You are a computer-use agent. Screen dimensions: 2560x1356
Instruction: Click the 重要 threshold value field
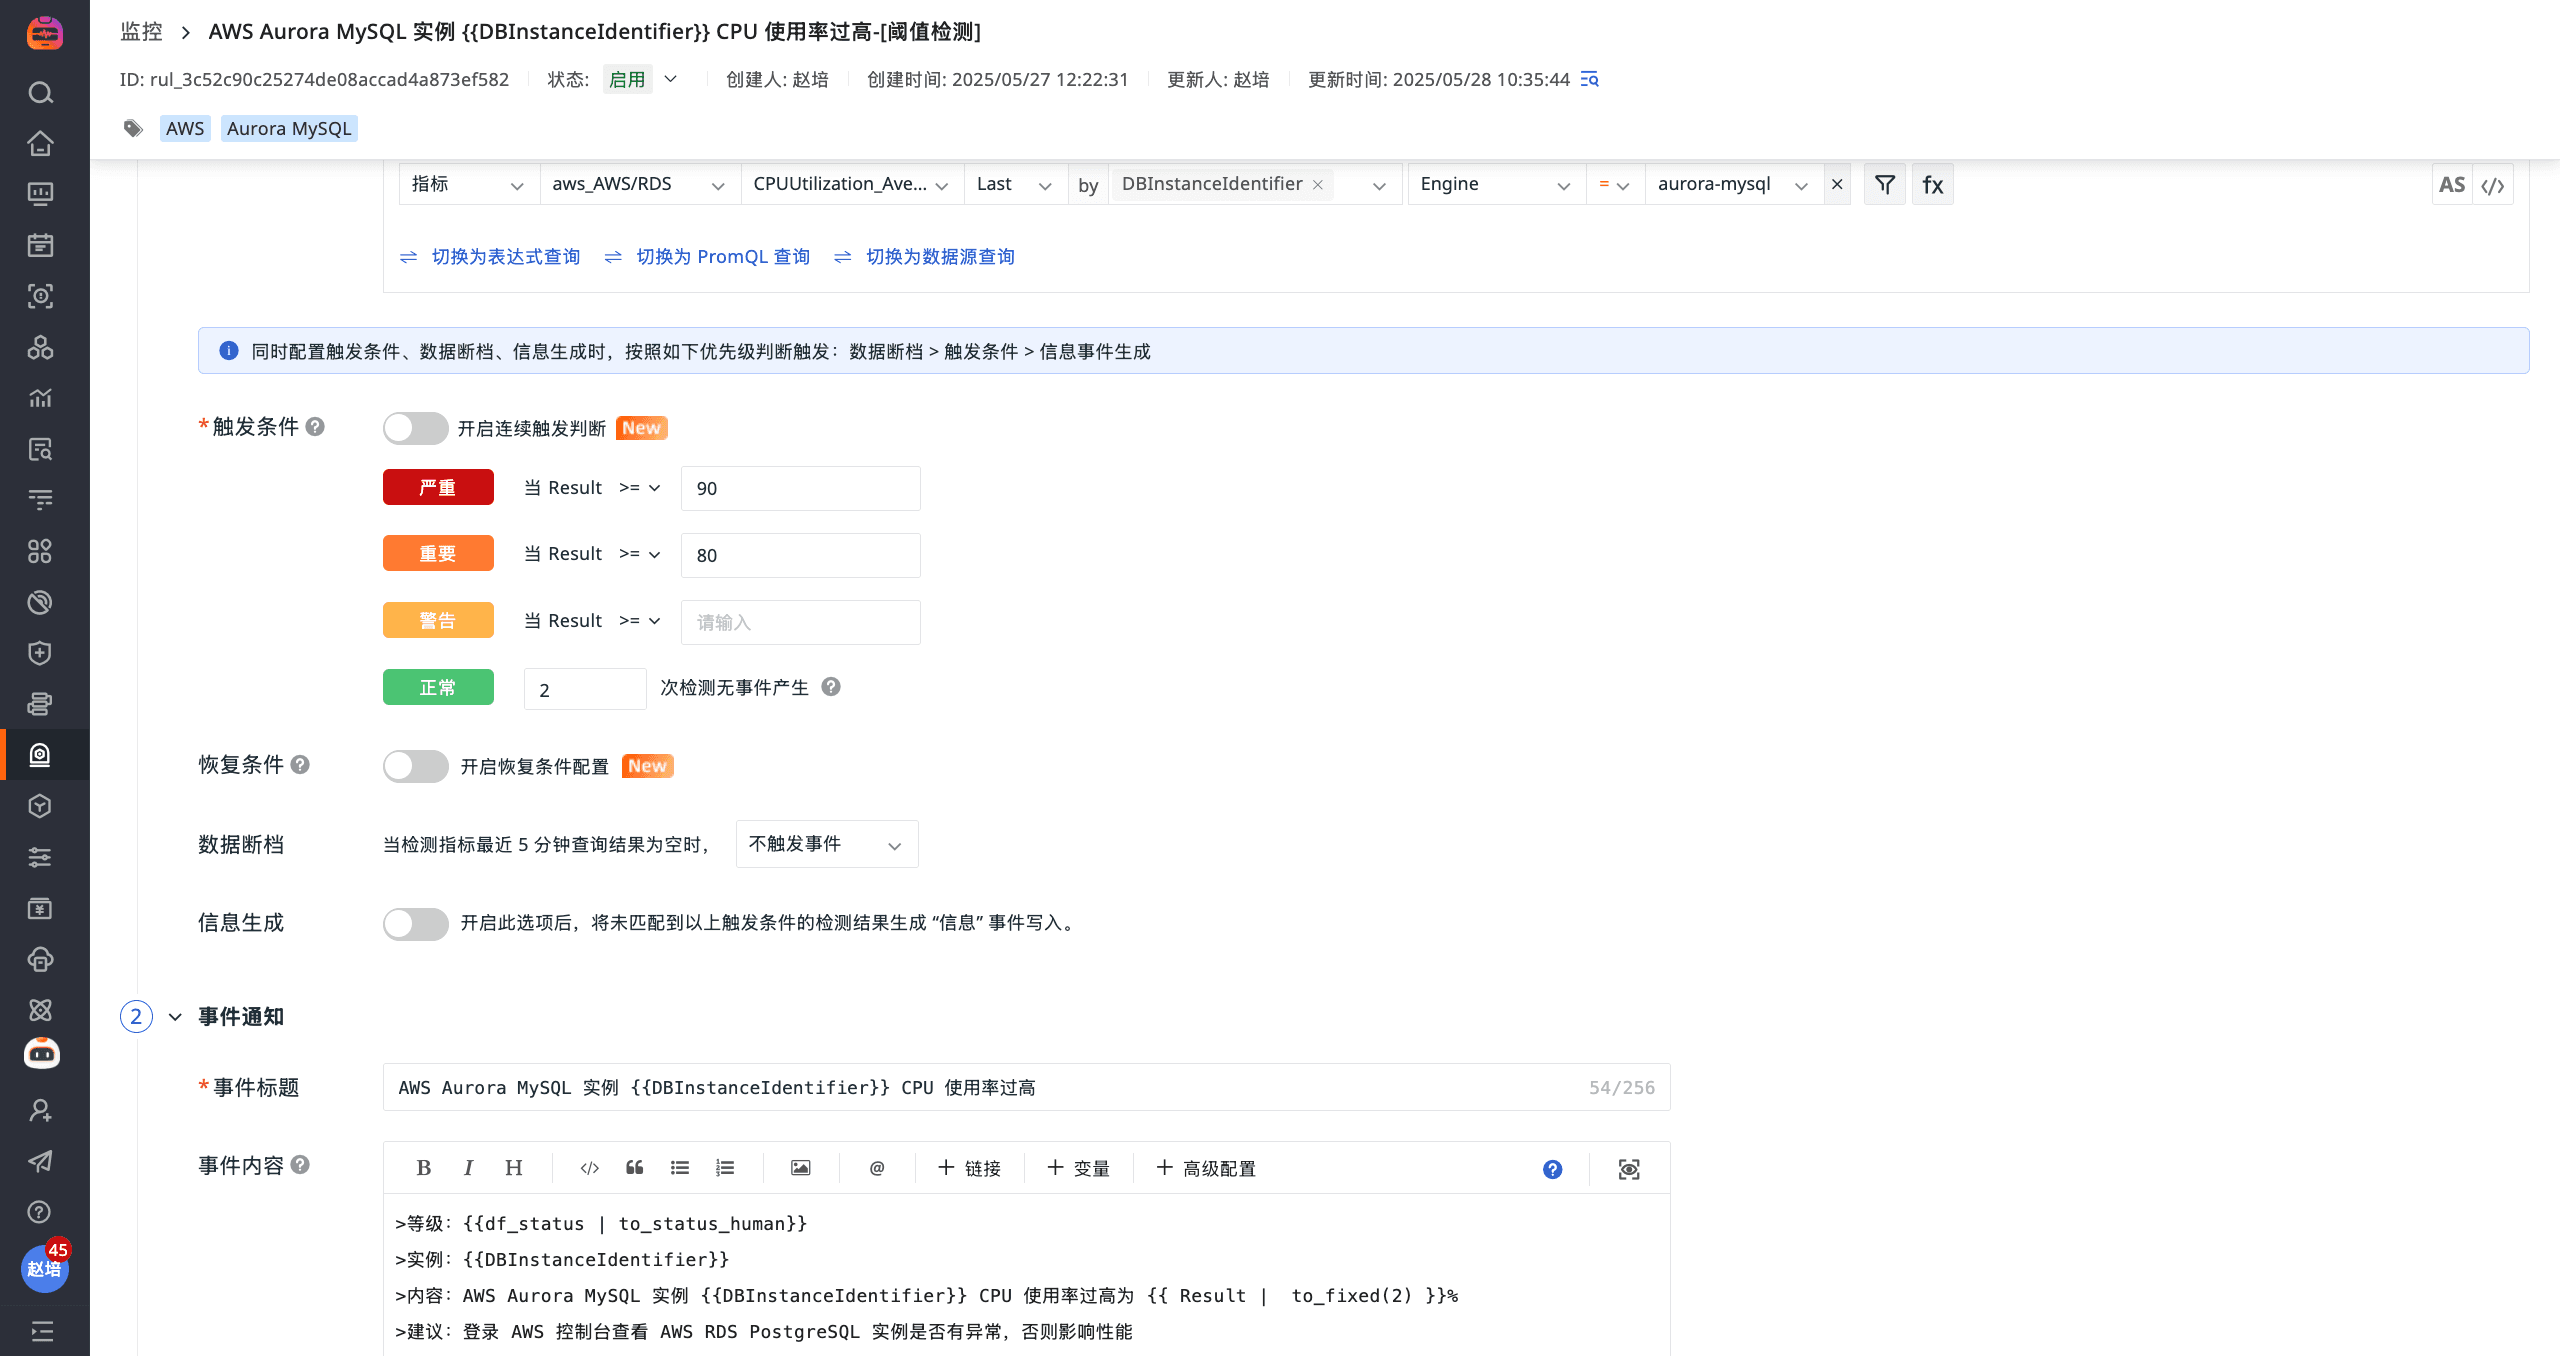coord(801,555)
